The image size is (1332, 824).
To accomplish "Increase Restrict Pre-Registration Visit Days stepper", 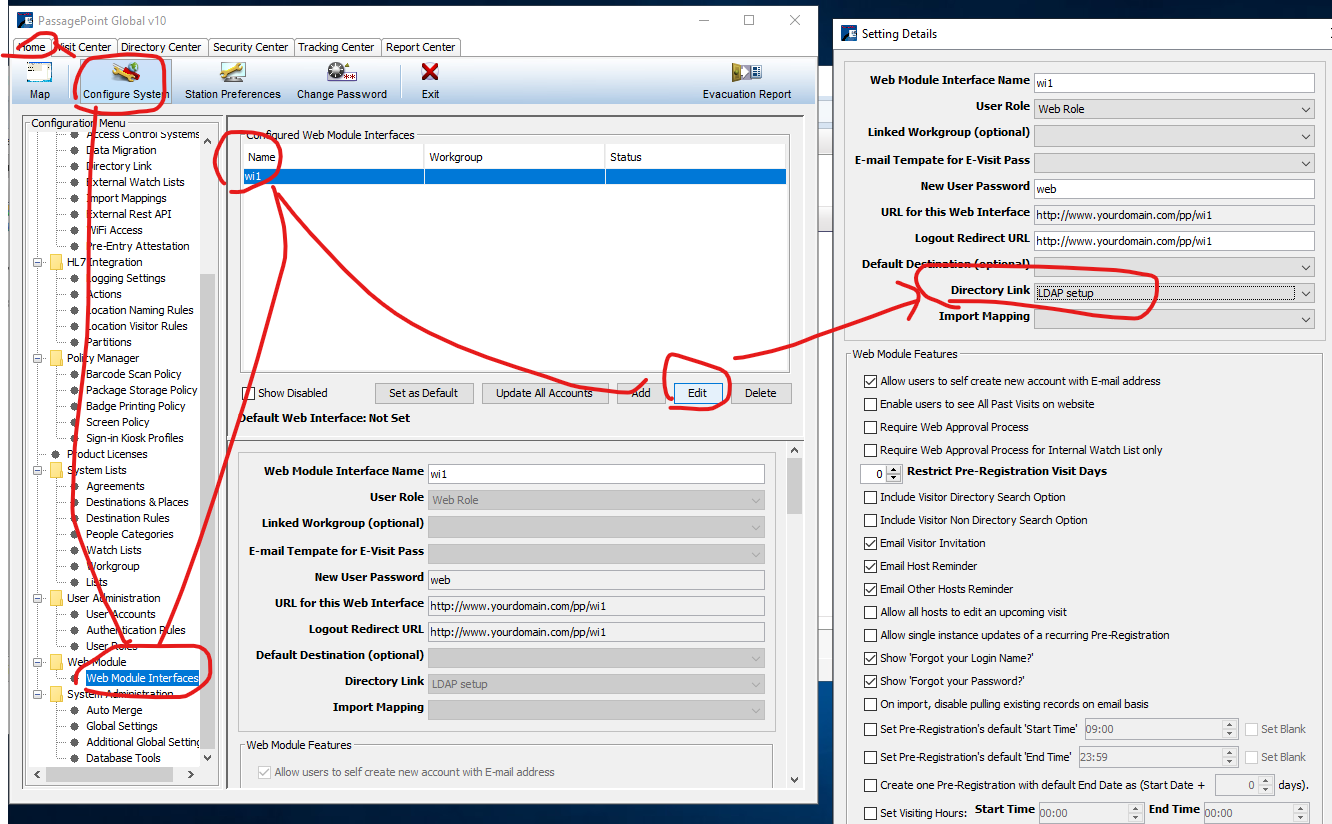I will [896, 469].
